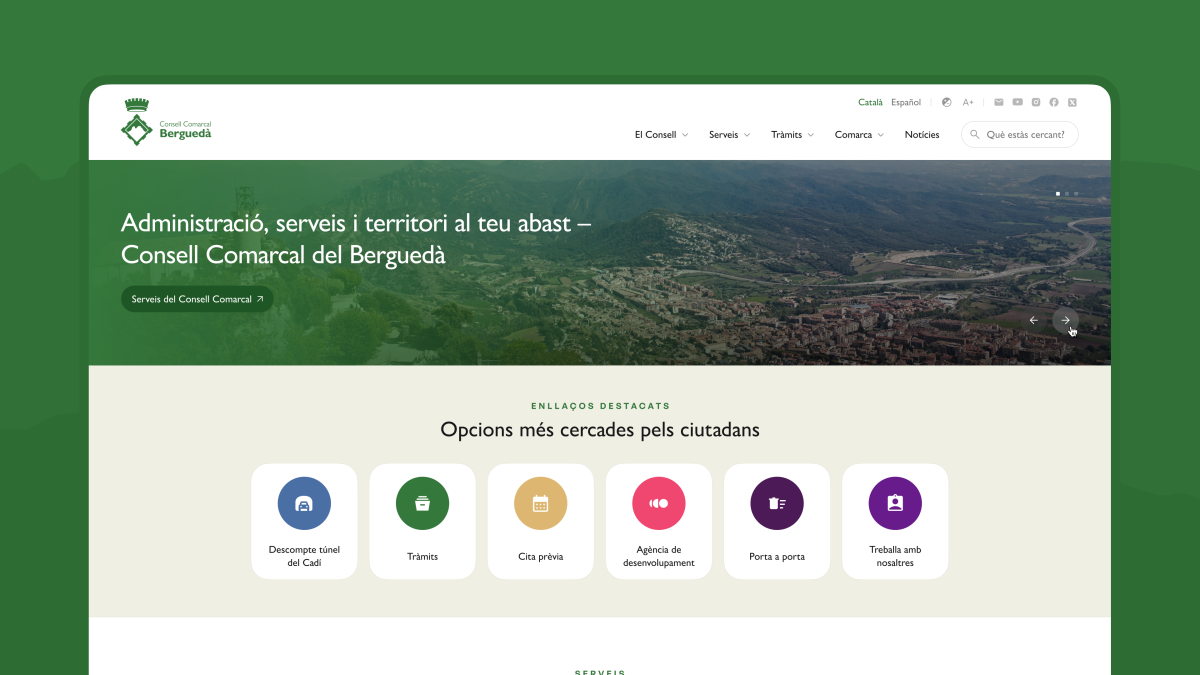Click the Consell Comarcal Berguedà logo
The image size is (1200, 675).
tap(167, 122)
